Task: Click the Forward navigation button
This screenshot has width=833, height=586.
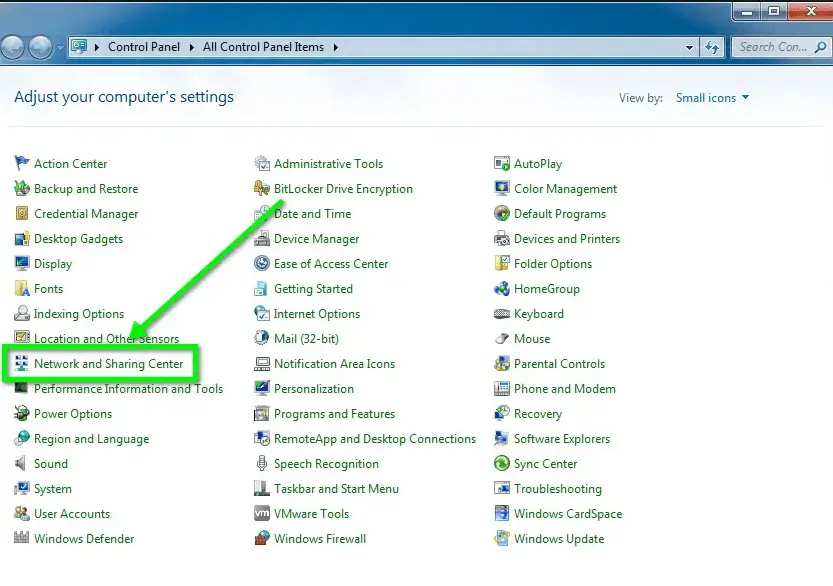Action: tap(40, 48)
